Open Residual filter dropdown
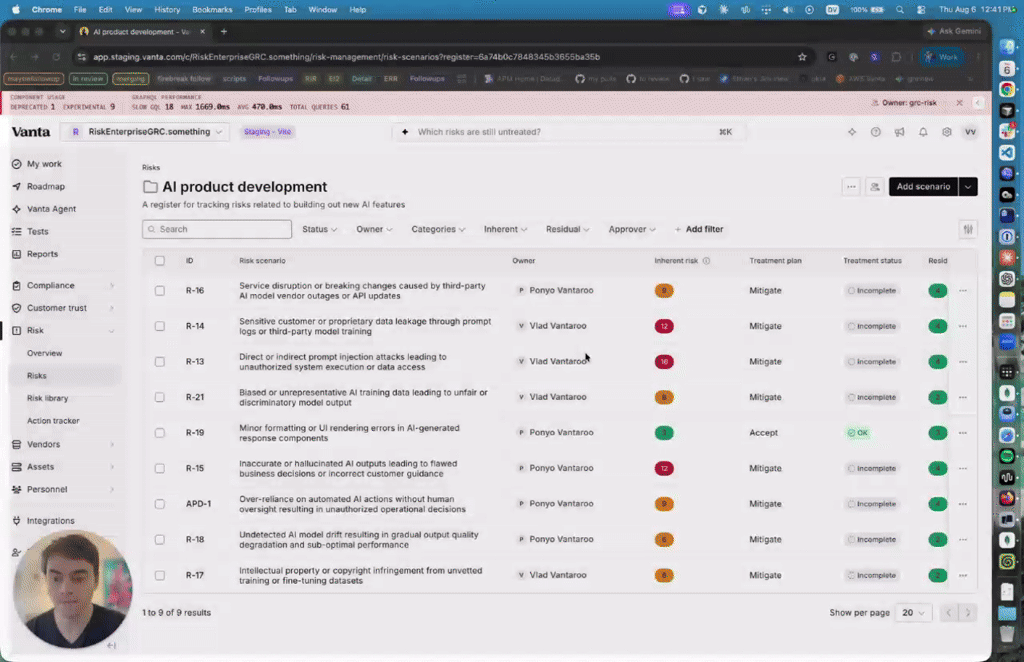The image size is (1024, 662). click(x=568, y=229)
